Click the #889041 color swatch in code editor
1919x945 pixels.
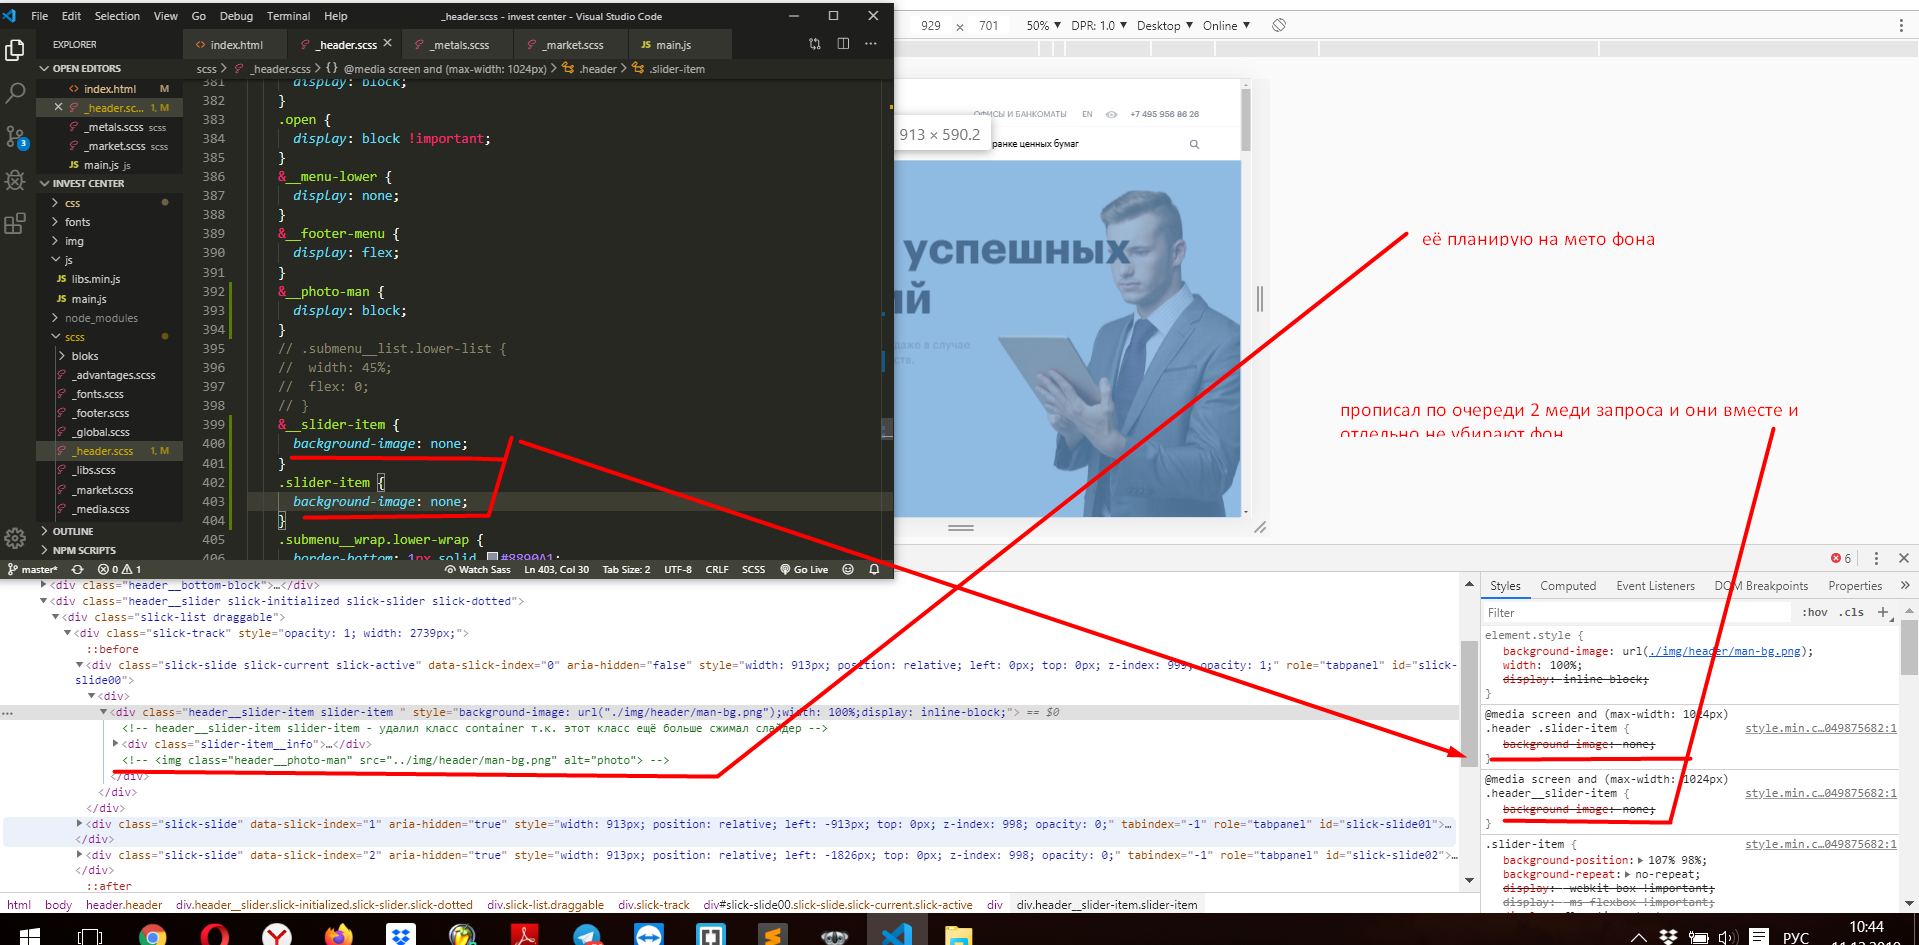coord(492,557)
